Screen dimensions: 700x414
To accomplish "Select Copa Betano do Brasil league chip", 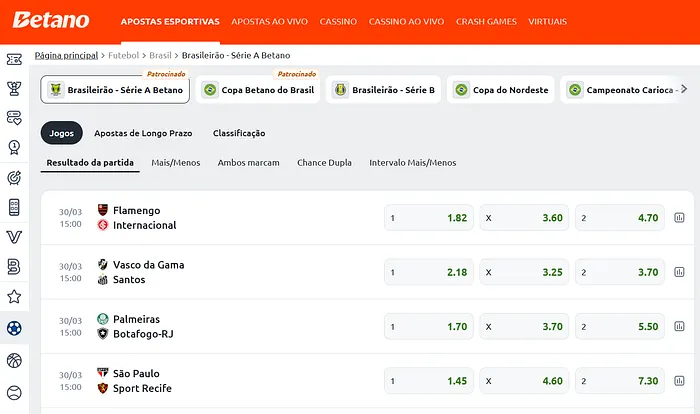I will (x=258, y=89).
